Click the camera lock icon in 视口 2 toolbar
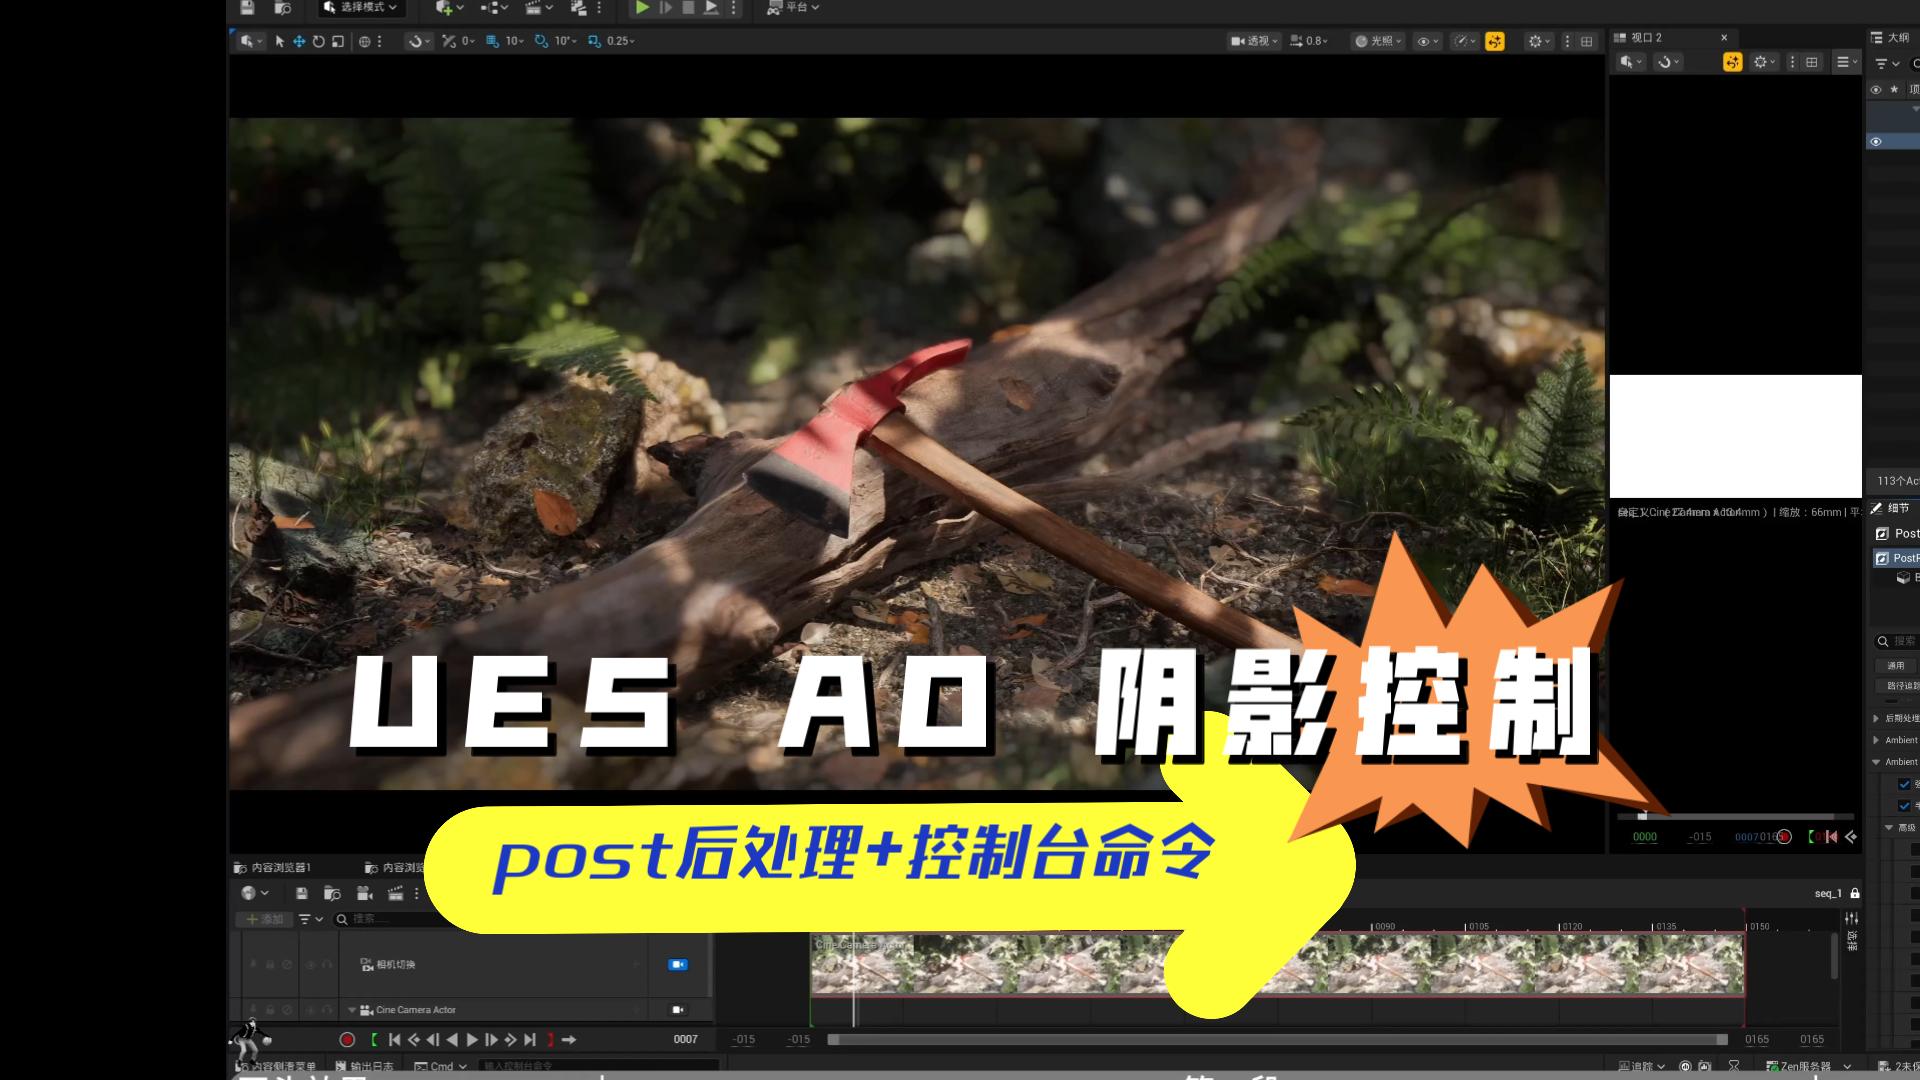This screenshot has width=1920, height=1080. click(1732, 62)
